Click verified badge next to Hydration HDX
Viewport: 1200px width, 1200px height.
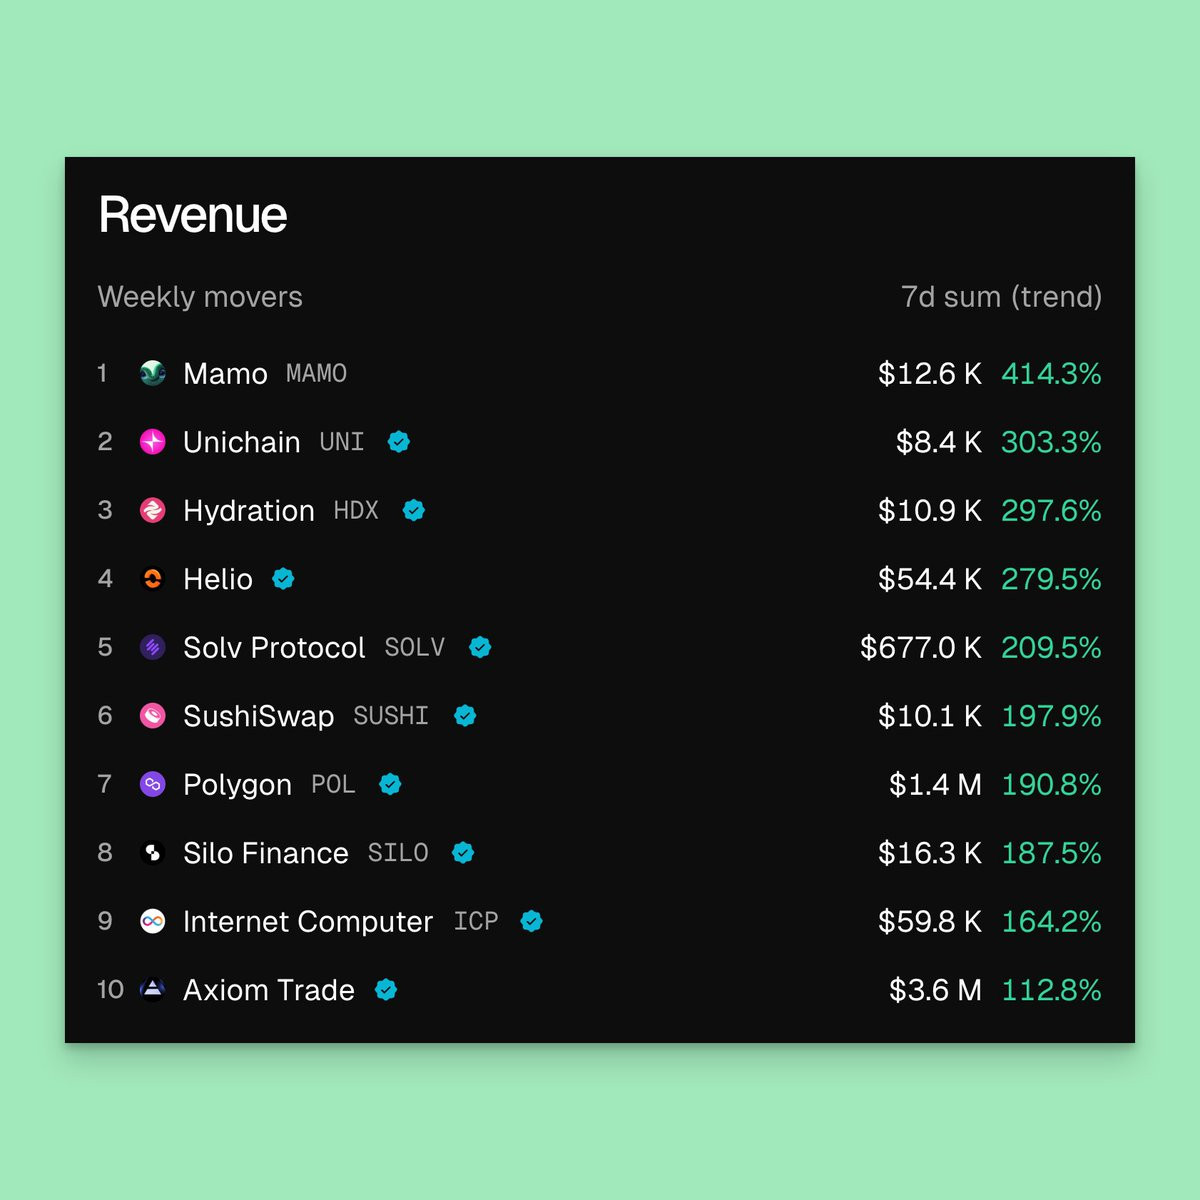tap(414, 510)
